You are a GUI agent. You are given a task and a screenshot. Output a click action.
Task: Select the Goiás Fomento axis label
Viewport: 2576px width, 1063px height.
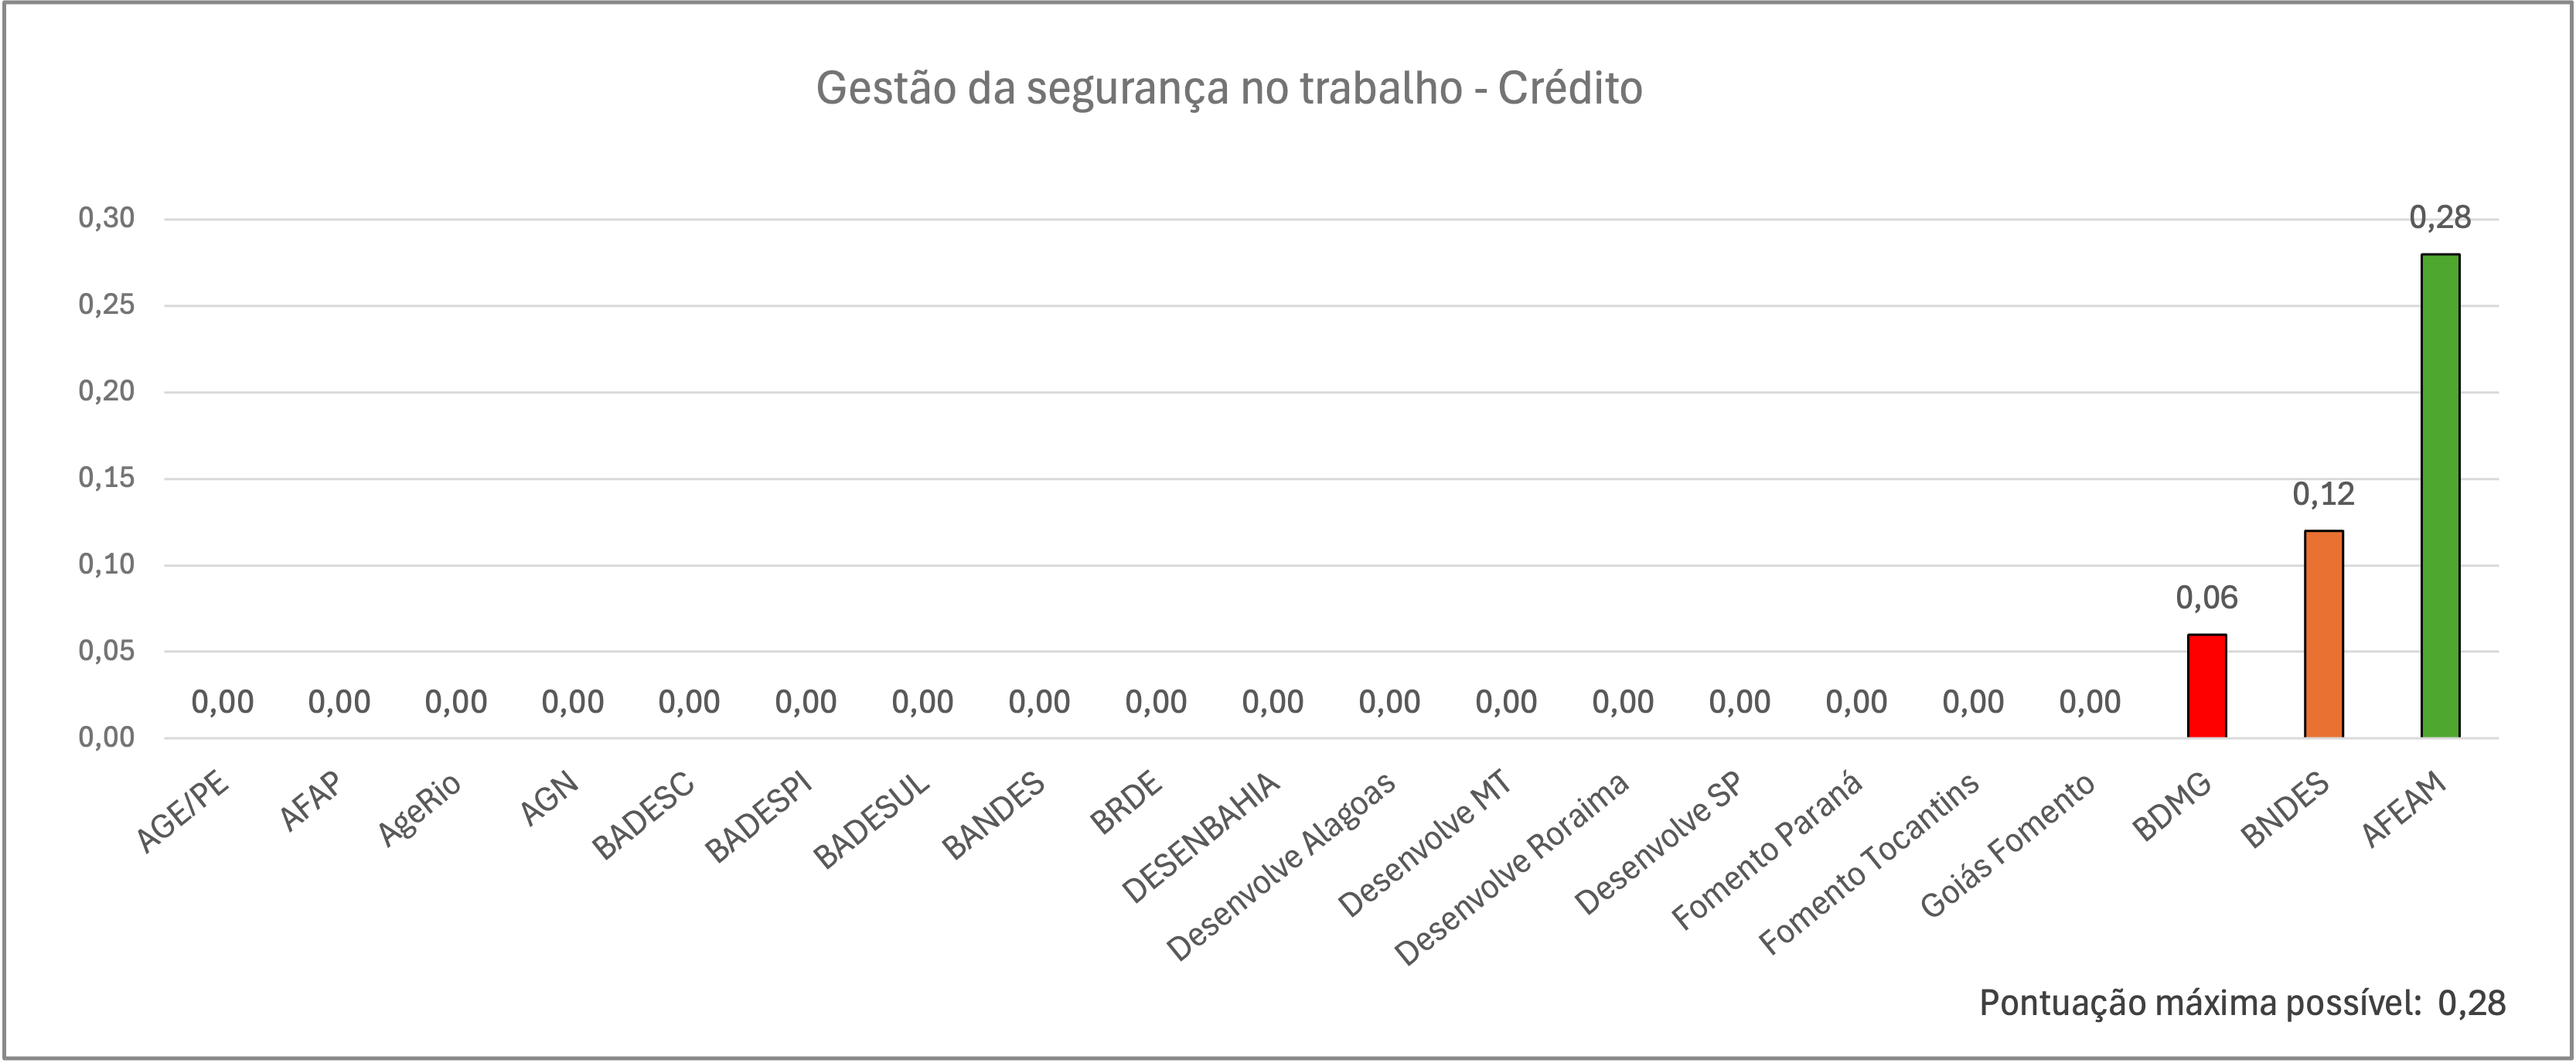click(x=2007, y=845)
